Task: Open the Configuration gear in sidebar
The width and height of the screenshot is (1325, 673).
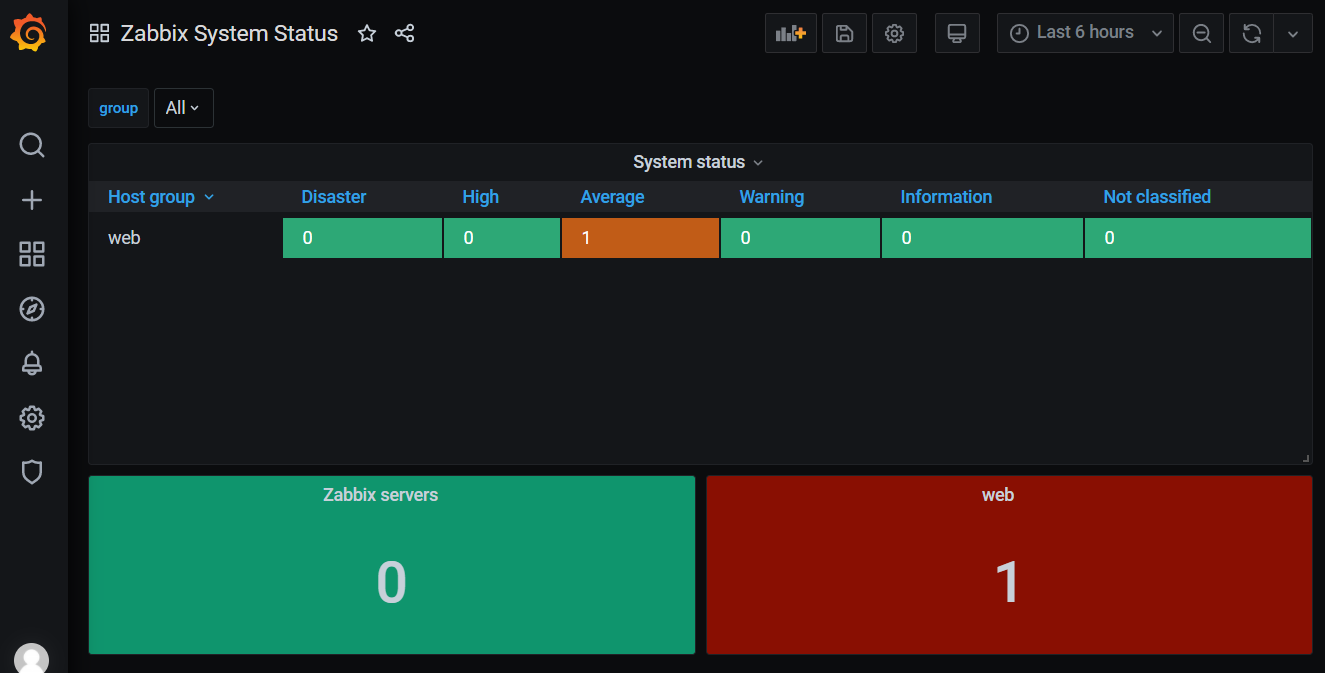Action: pos(32,417)
